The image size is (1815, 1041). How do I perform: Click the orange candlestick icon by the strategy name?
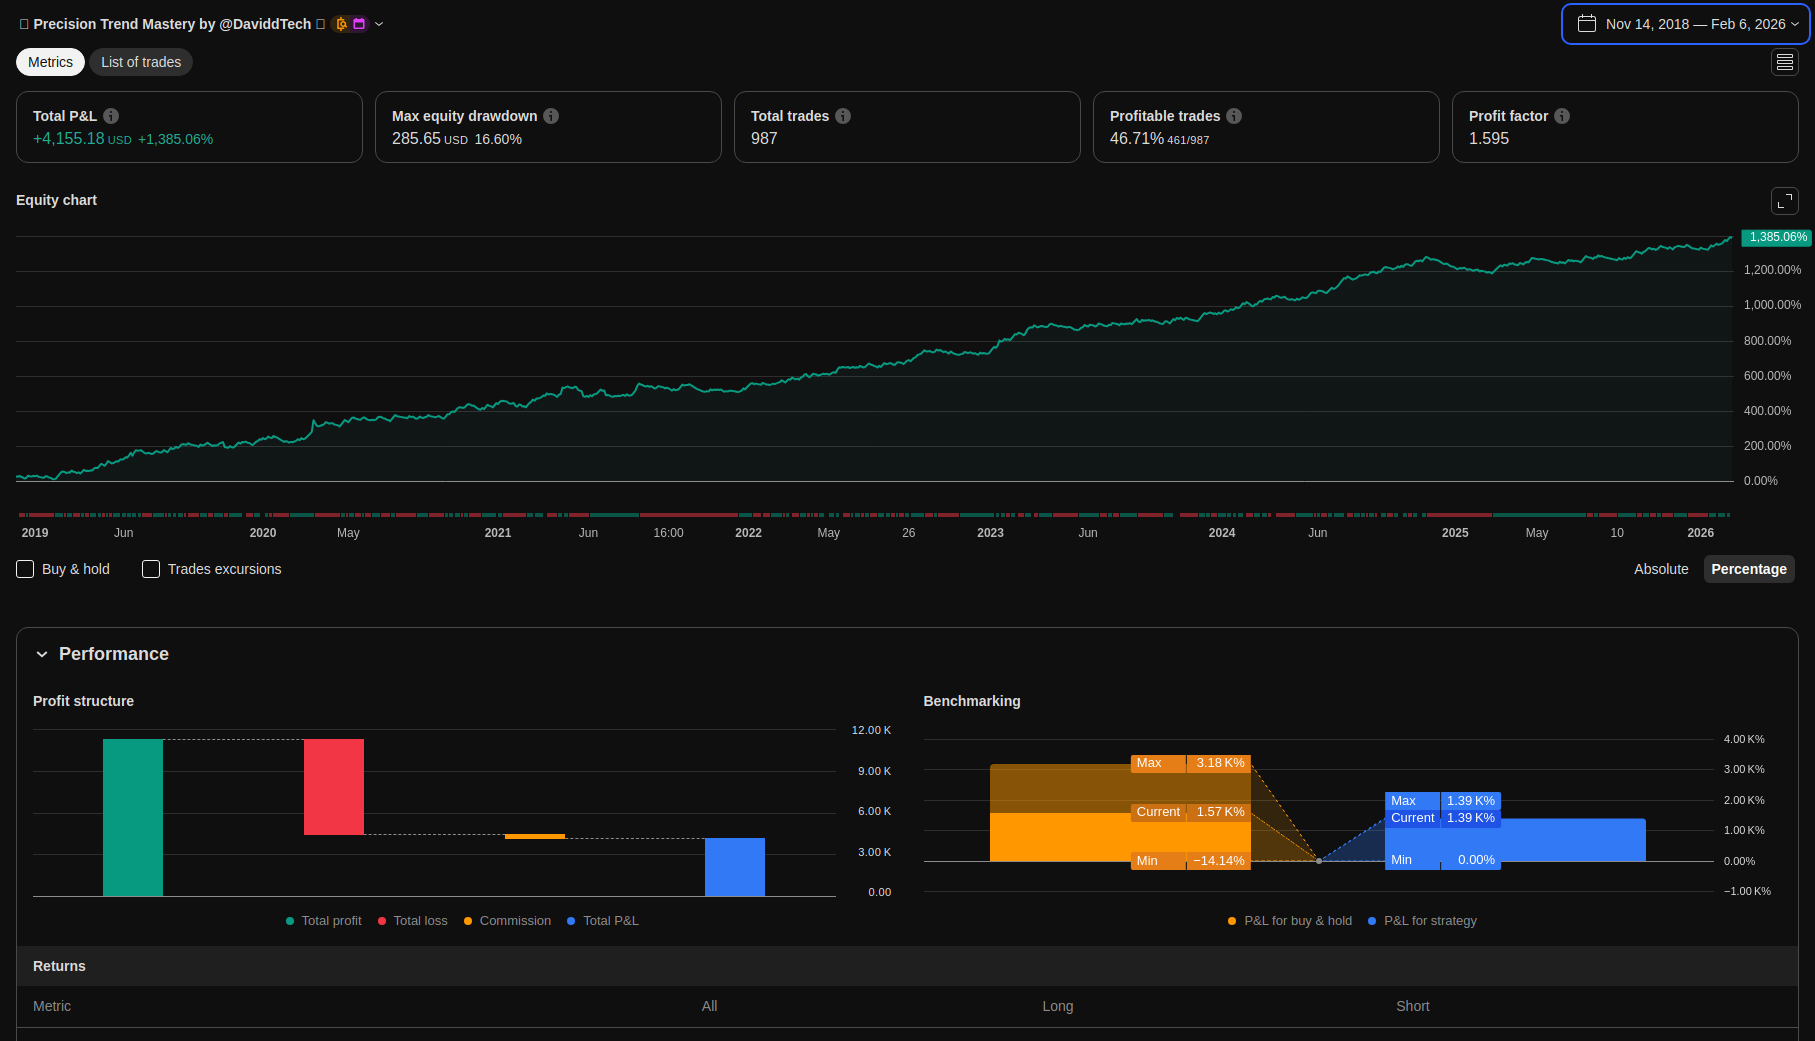pyautogui.click(x=341, y=24)
